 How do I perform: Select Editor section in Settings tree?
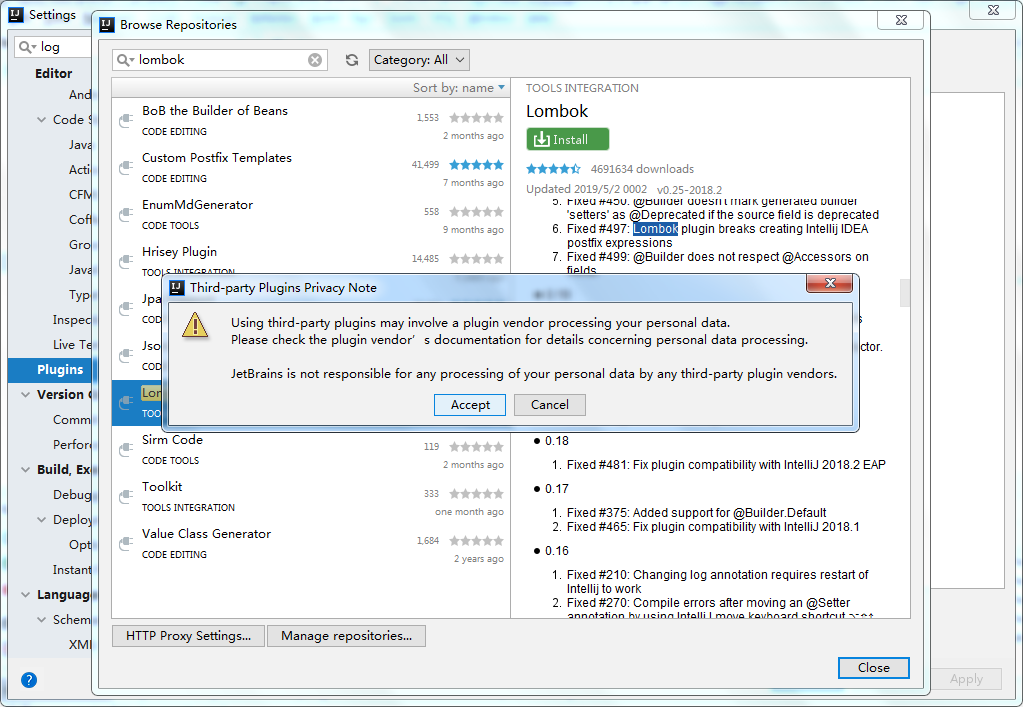point(53,74)
